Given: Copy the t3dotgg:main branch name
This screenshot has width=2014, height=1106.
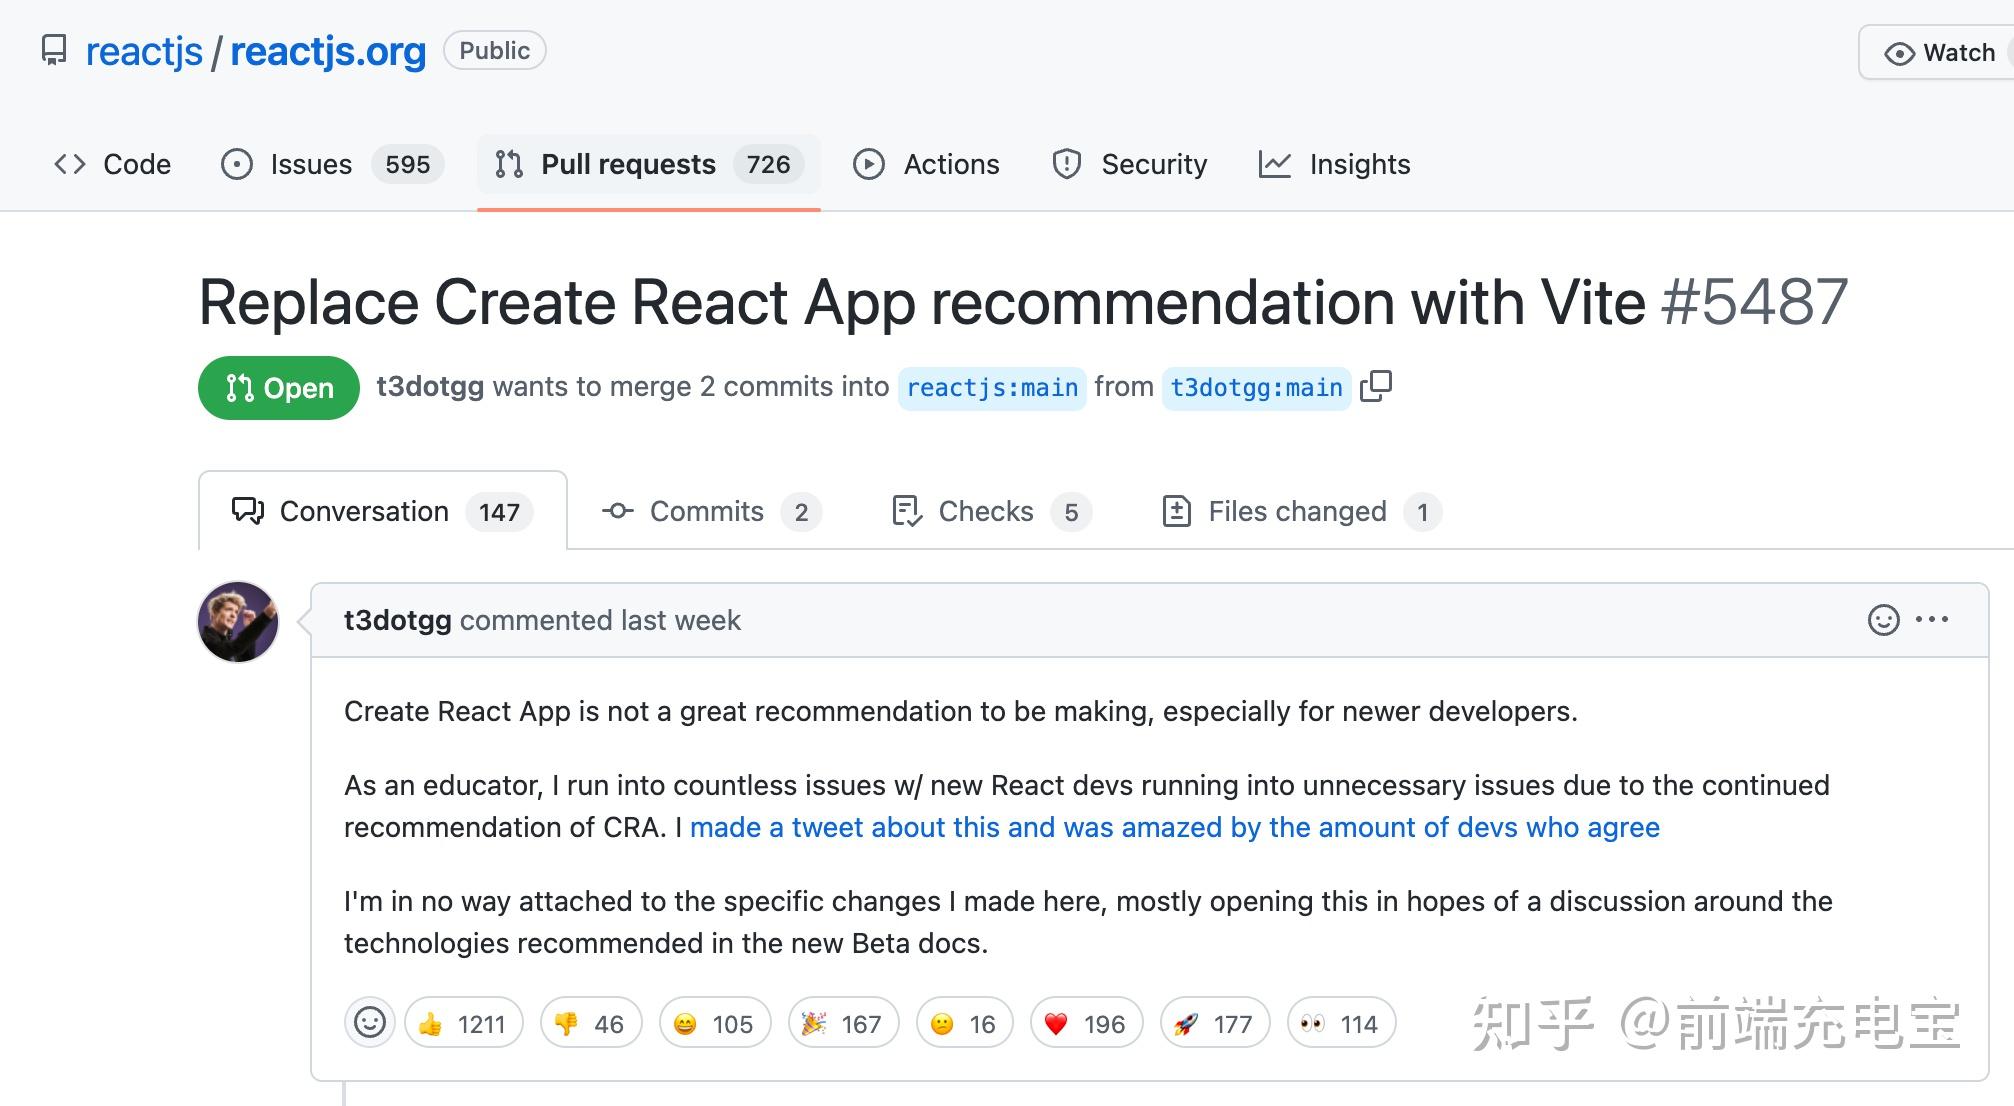Looking at the screenshot, I should 1377,387.
